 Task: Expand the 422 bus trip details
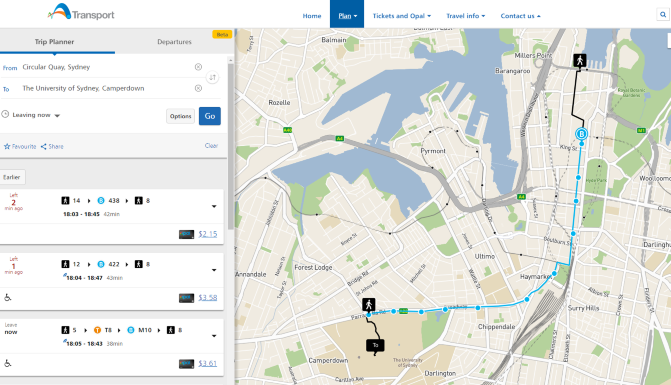(214, 270)
